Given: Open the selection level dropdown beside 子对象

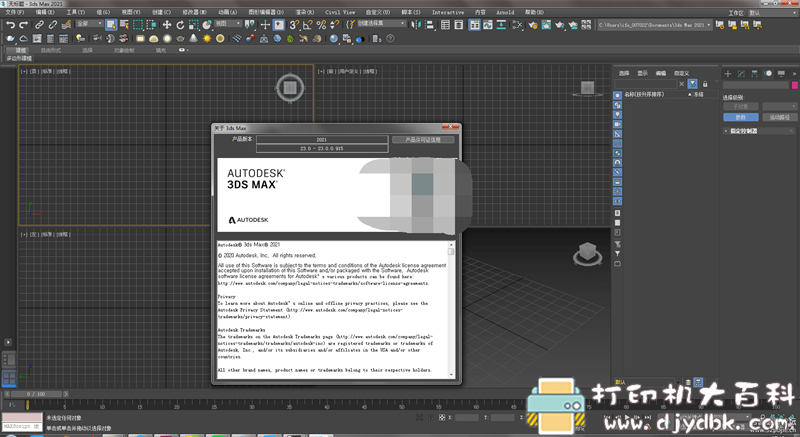Looking at the screenshot, I should [780, 107].
